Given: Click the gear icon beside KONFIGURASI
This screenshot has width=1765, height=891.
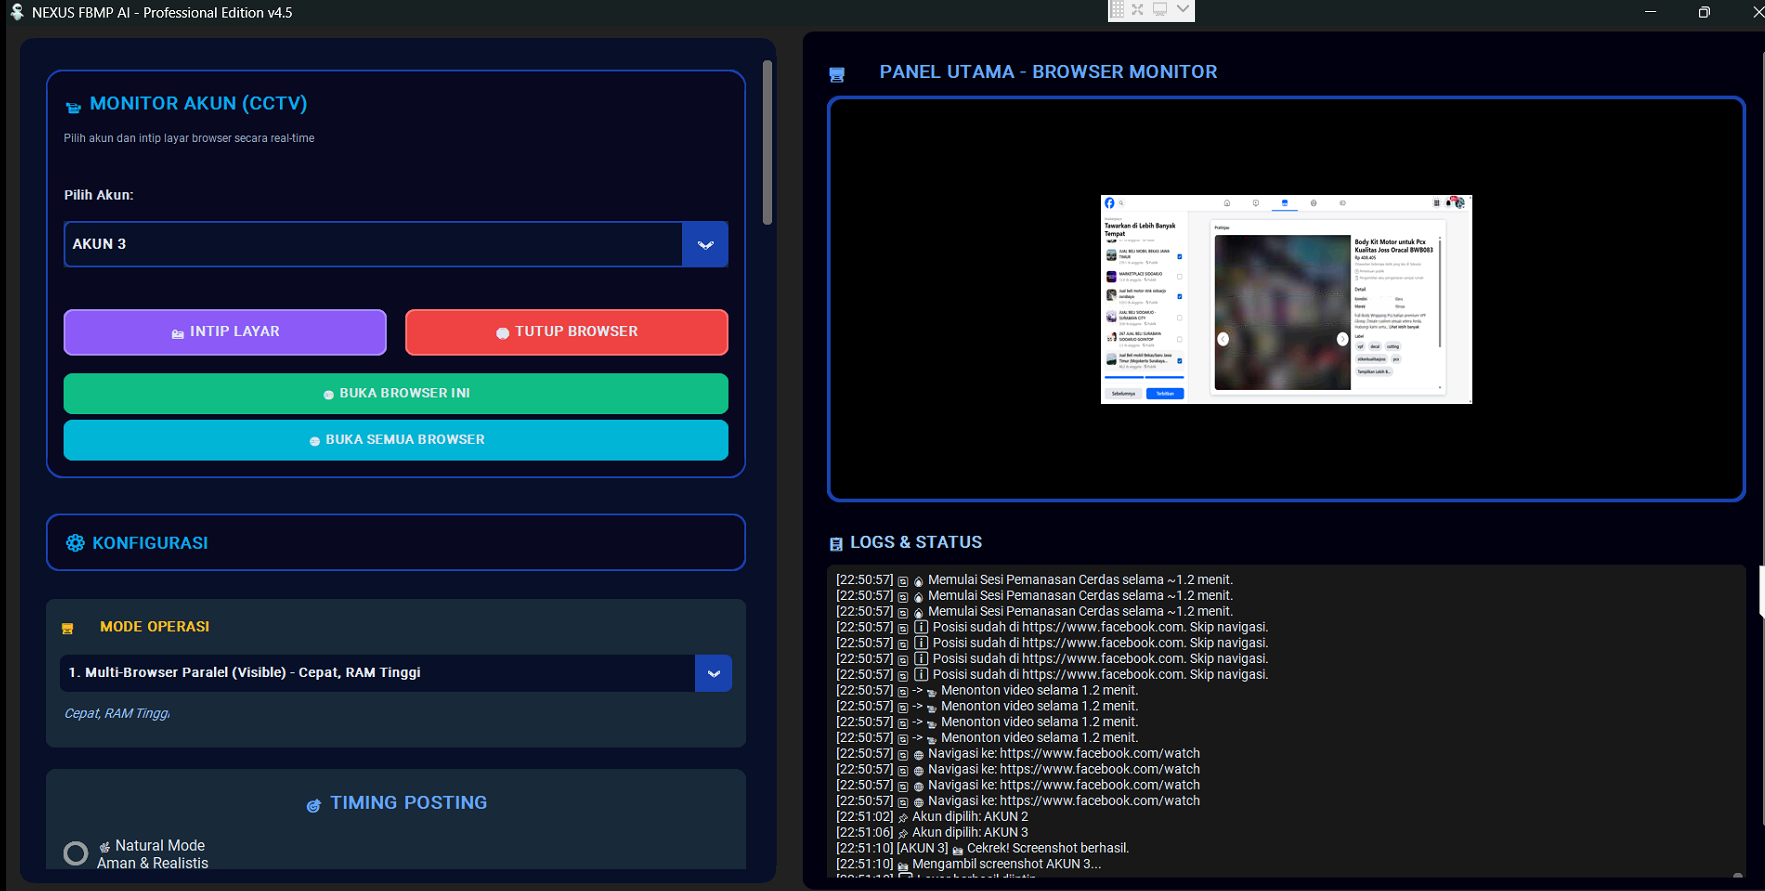Looking at the screenshot, I should pyautogui.click(x=75, y=543).
